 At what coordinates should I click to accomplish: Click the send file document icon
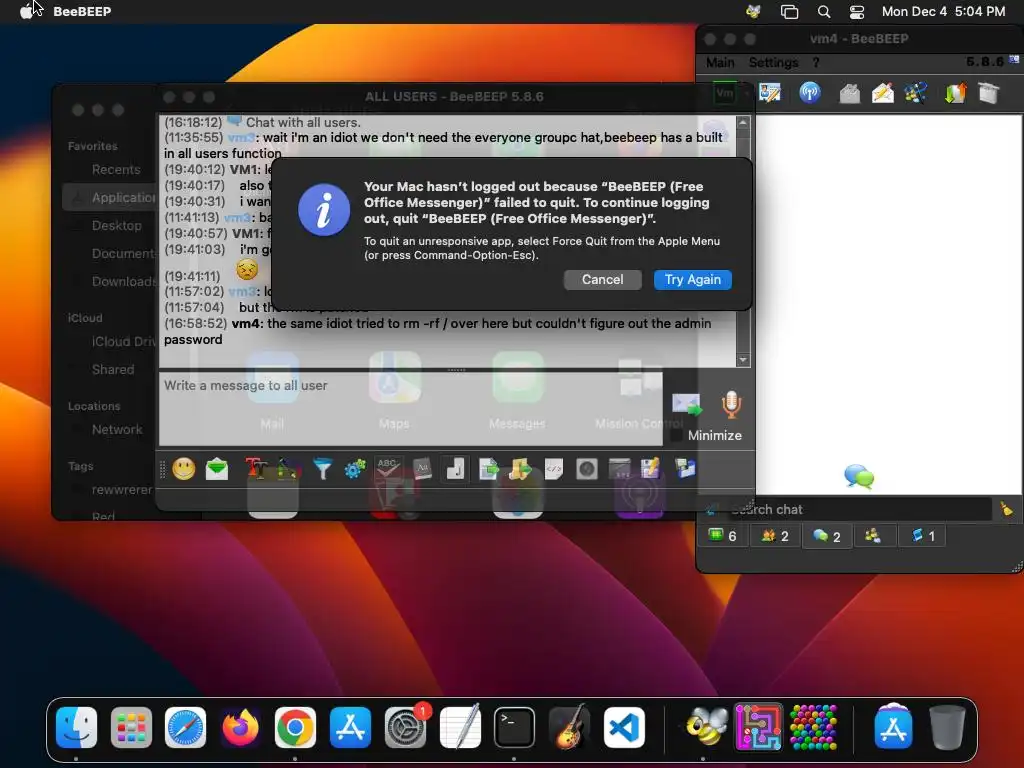pos(488,468)
